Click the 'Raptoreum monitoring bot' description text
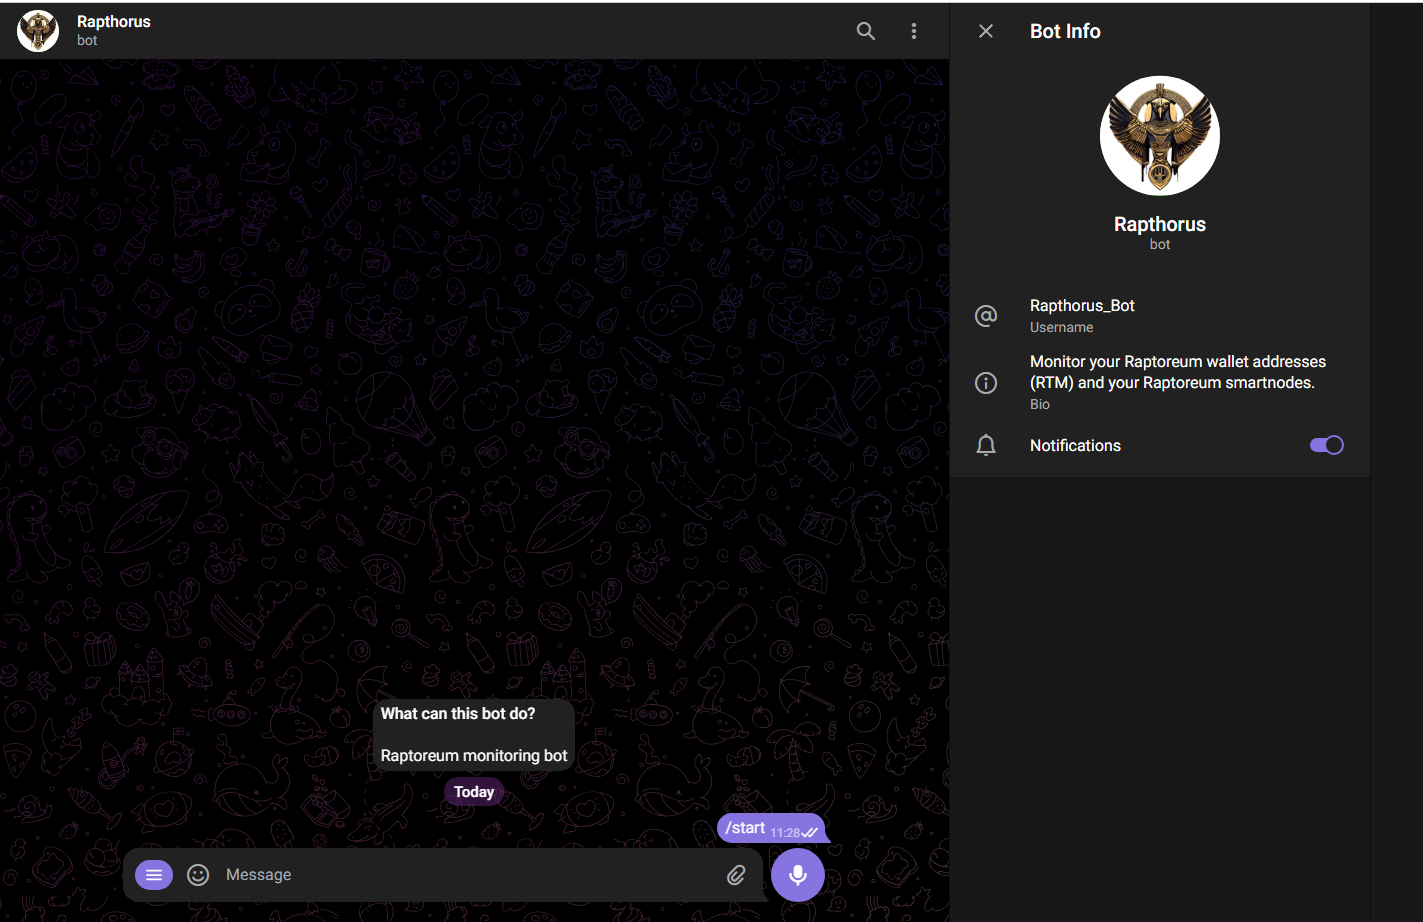 click(474, 756)
